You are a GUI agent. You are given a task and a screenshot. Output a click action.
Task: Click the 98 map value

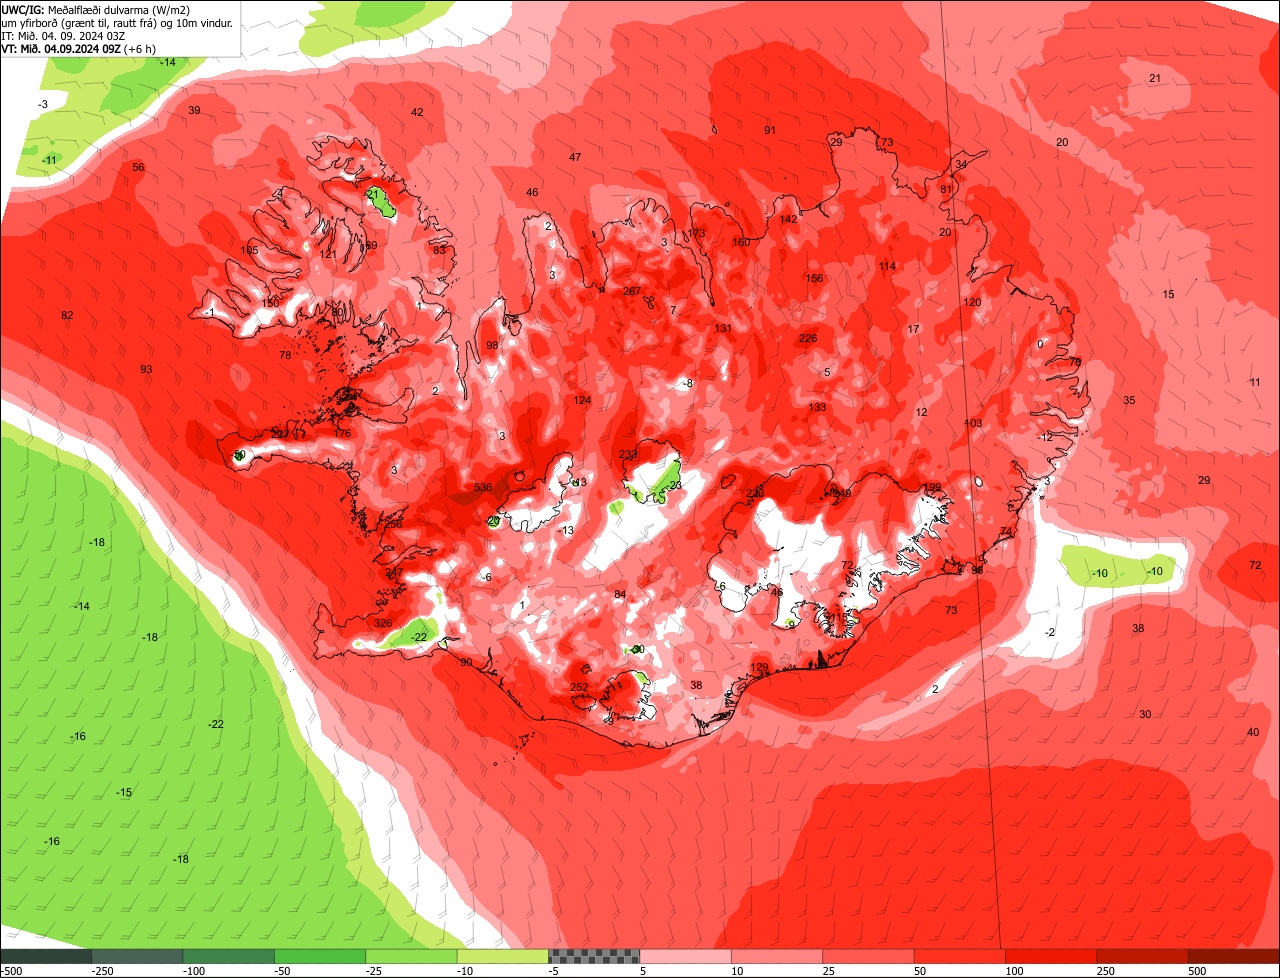pyautogui.click(x=492, y=345)
